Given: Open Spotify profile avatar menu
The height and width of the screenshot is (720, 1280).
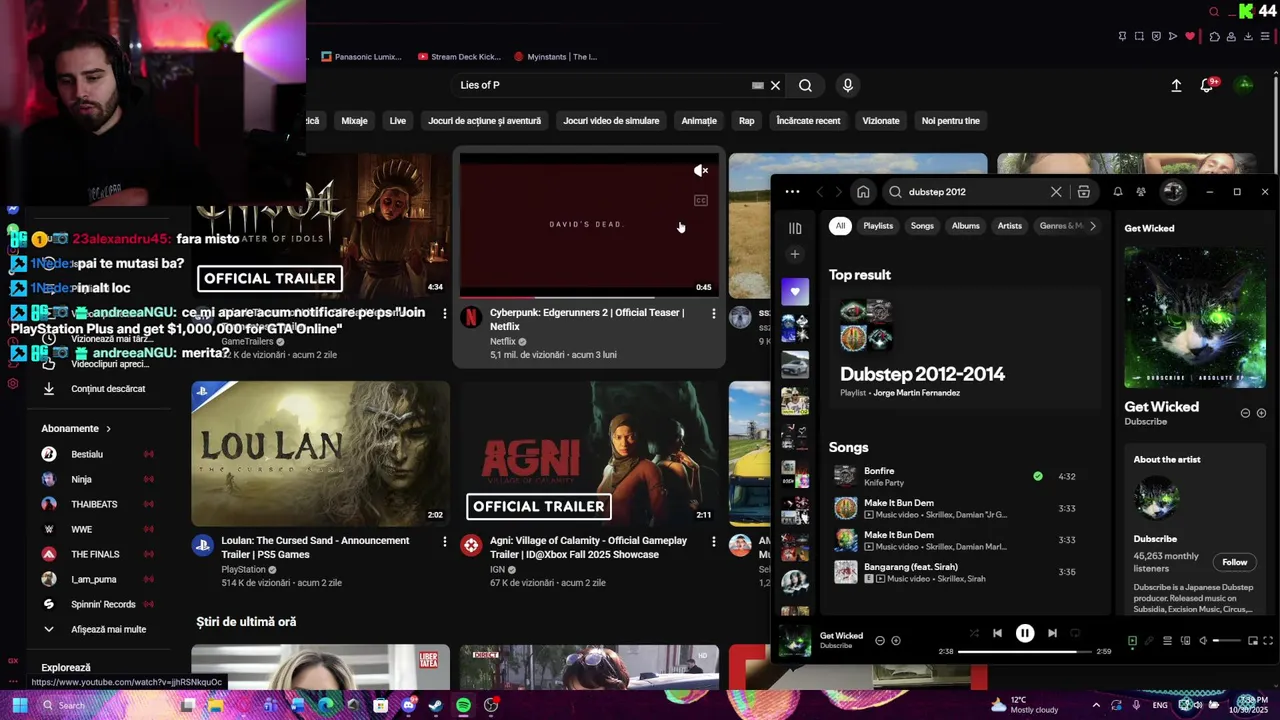Looking at the screenshot, I should (x=1173, y=191).
